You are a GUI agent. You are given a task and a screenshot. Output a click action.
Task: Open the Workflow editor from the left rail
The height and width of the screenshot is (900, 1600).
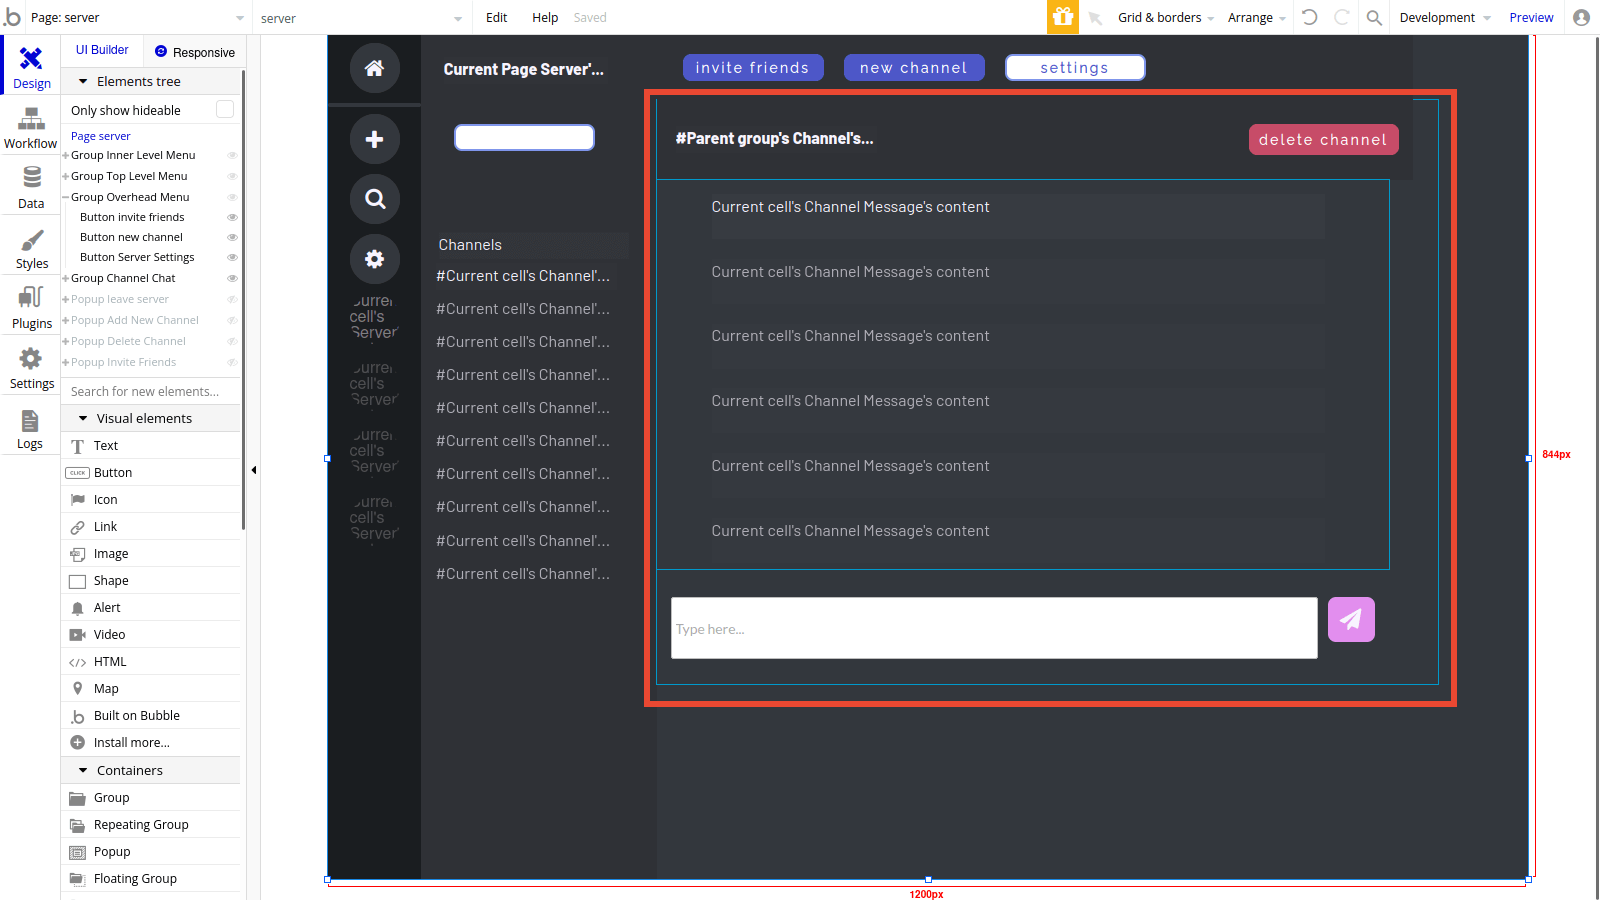30,128
